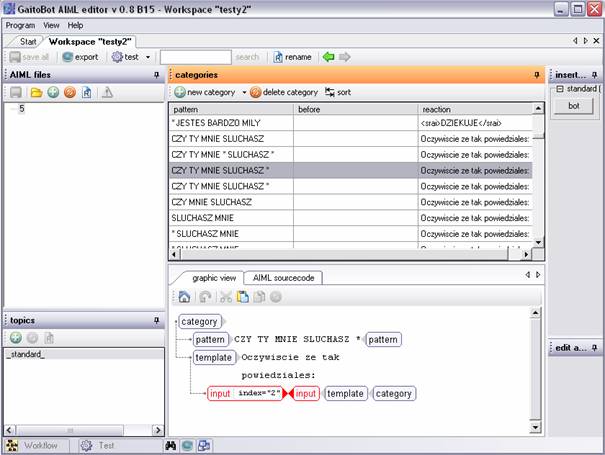Click the categories list scroll up arrow
The image size is (605, 455).
(x=538, y=109)
